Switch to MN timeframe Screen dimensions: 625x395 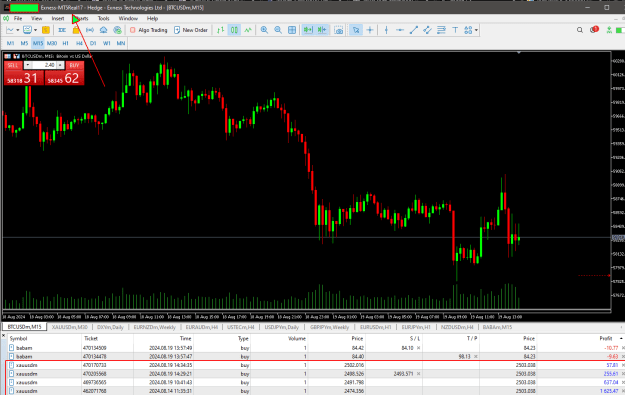[x=120, y=43]
